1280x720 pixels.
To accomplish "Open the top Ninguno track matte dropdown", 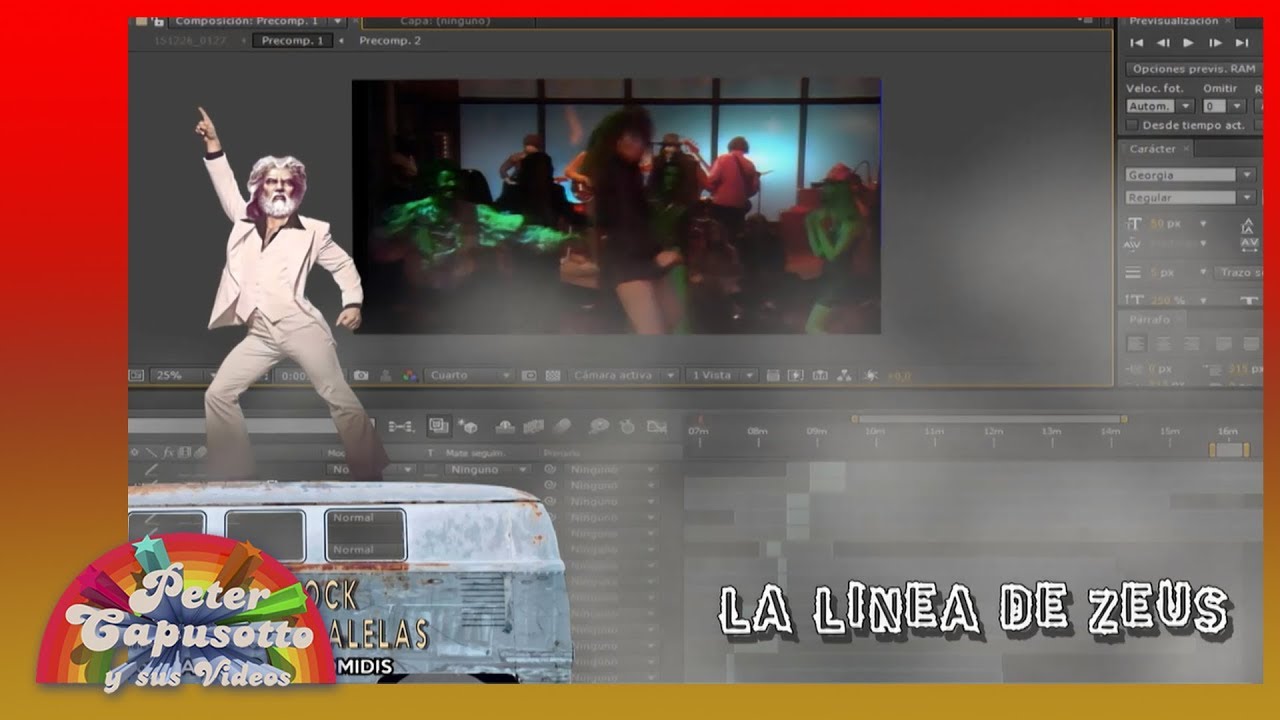I will [488, 470].
